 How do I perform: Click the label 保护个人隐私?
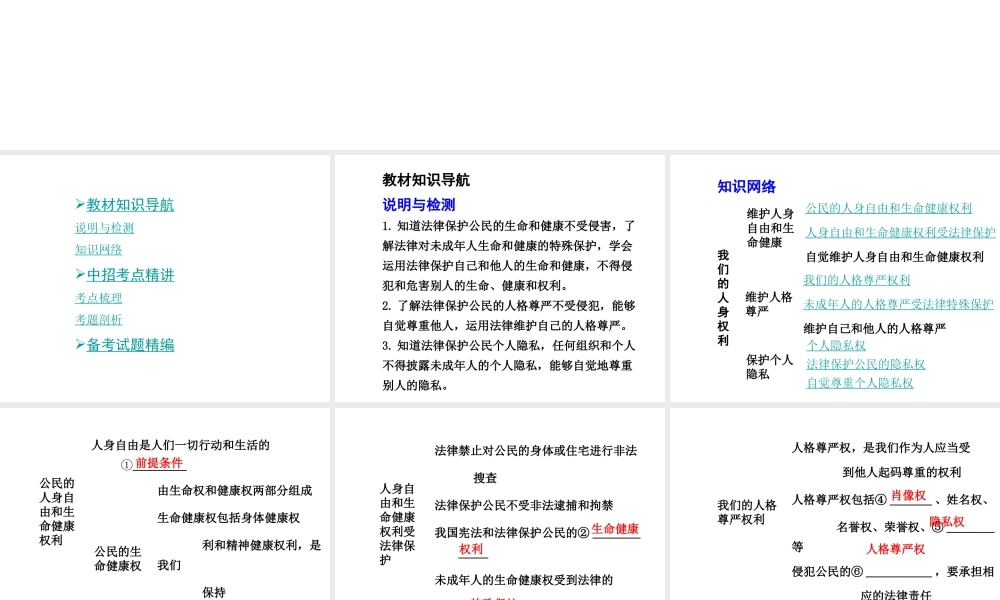[x=769, y=367]
